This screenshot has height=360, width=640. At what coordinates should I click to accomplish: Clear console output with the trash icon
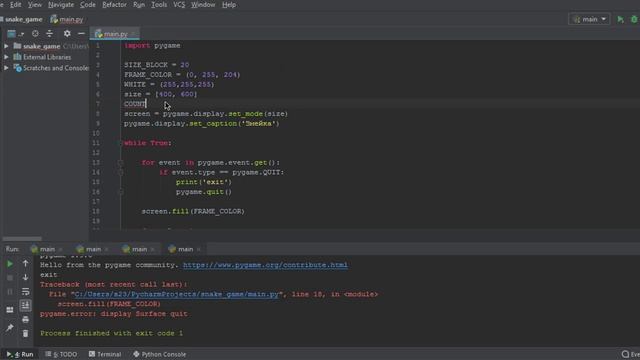click(25, 333)
